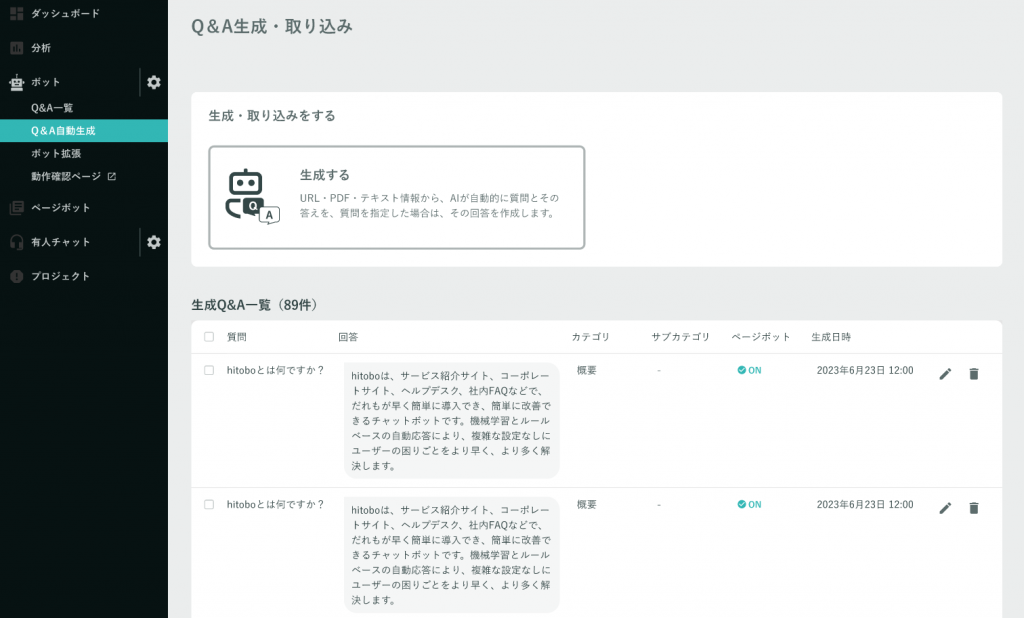Click second row date 2023年6月23日 12:00
The height and width of the screenshot is (618, 1024).
click(865, 504)
